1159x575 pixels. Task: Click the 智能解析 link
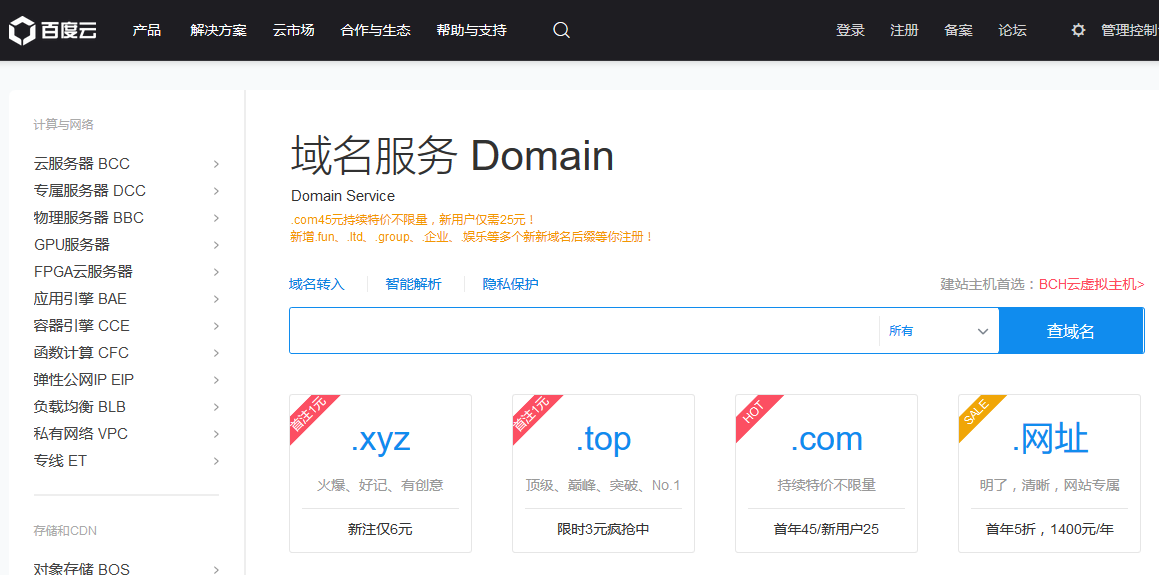[414, 284]
